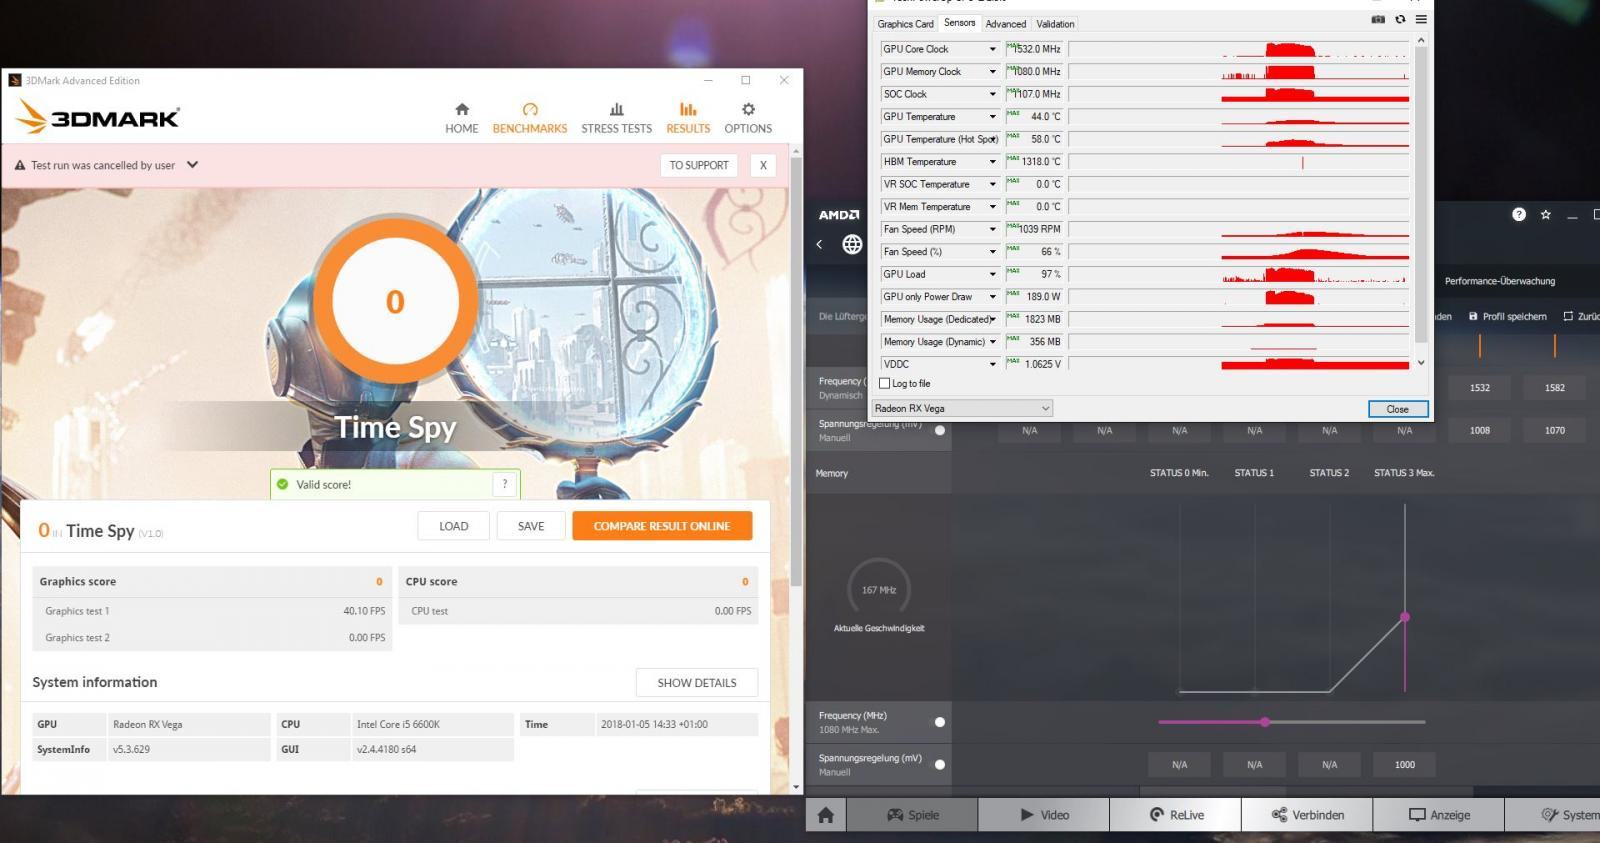Click the AMD logo in Radeon Settings
The image size is (1600, 843).
pos(839,215)
